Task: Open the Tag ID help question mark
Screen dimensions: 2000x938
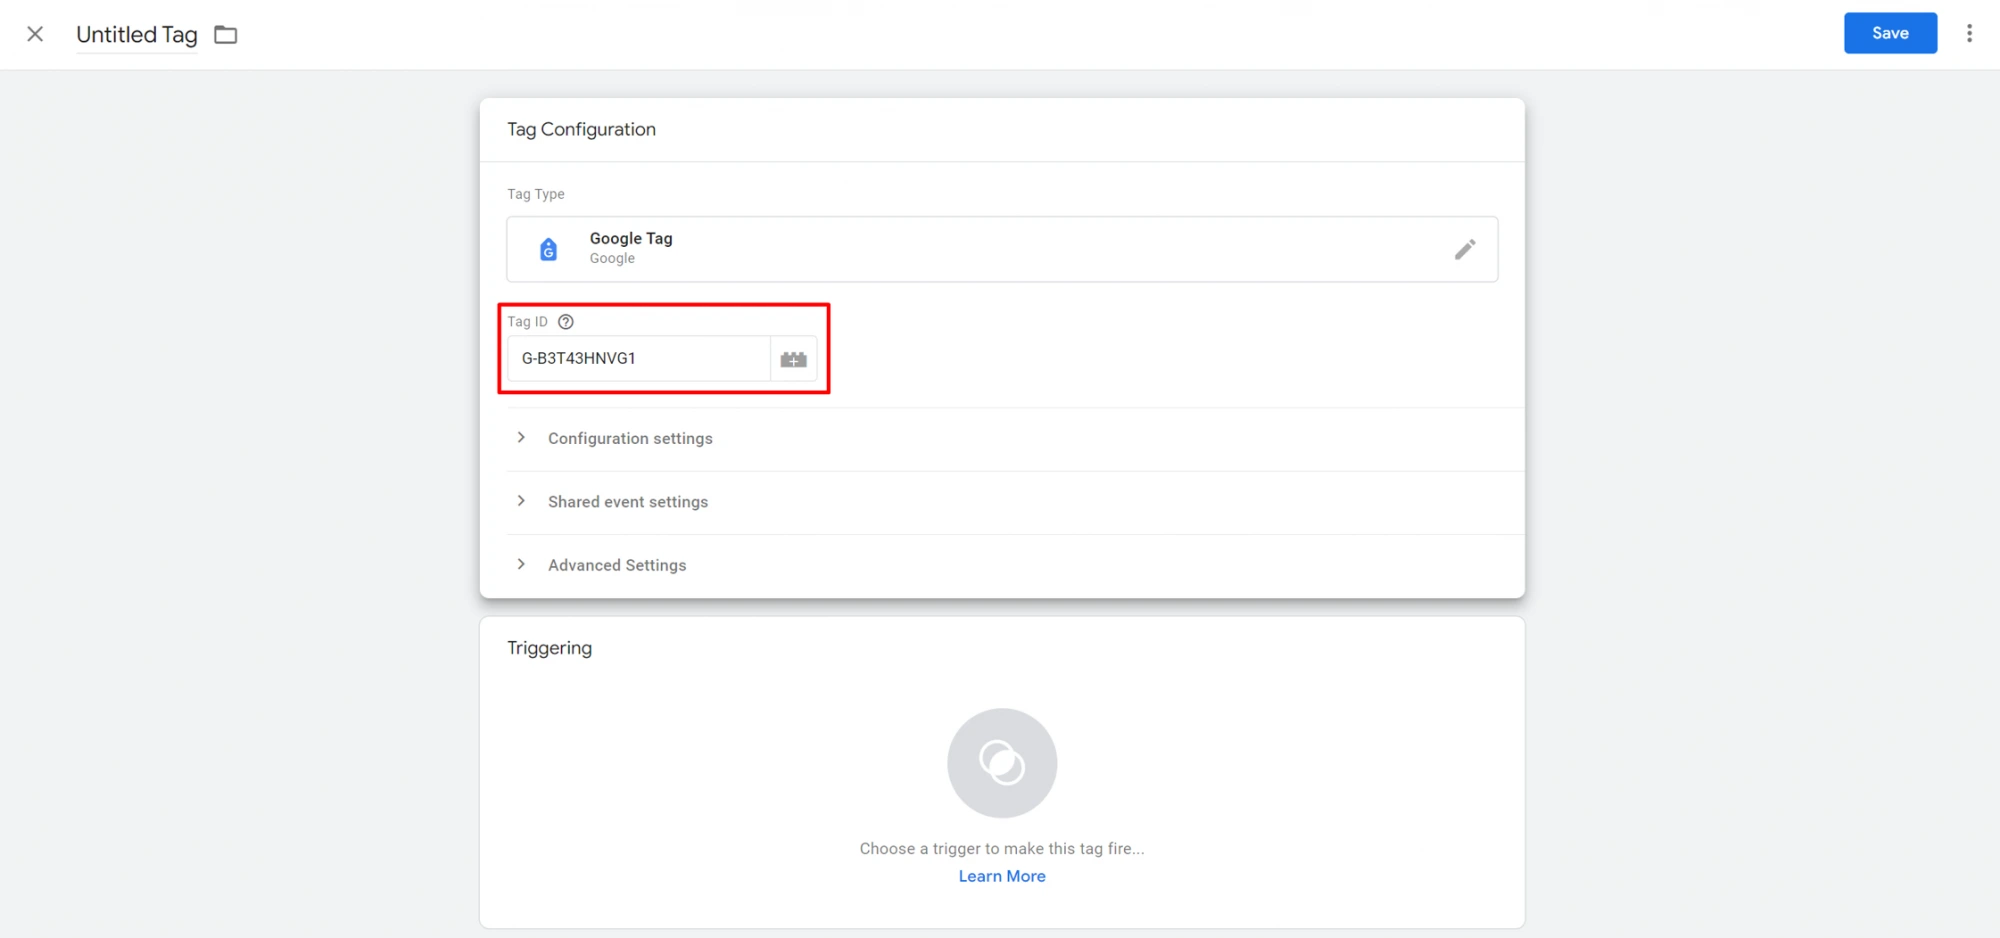Action: pos(566,322)
